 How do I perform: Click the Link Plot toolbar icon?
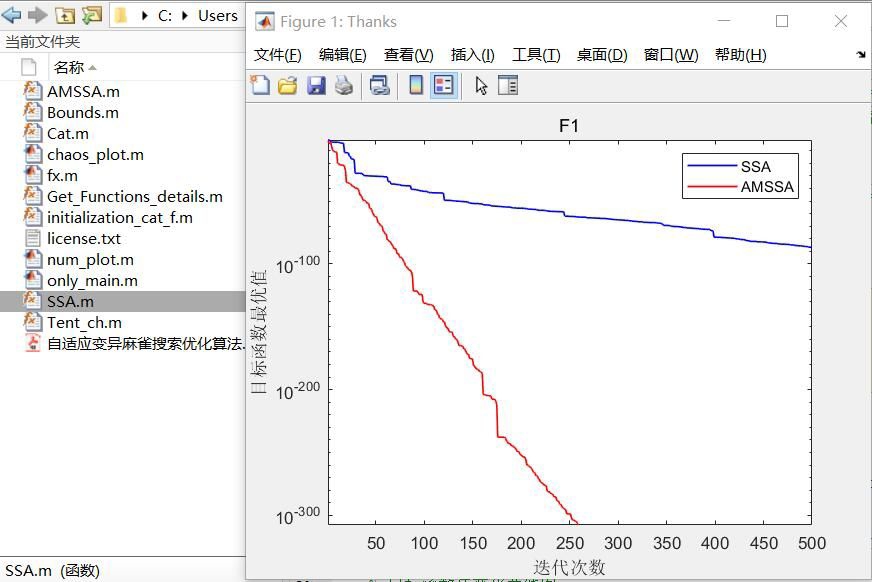[379, 85]
